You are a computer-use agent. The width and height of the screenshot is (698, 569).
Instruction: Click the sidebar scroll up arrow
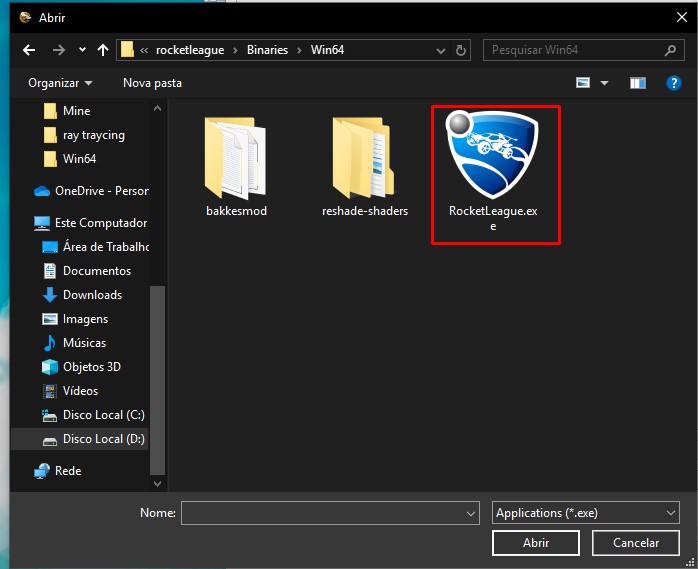pos(158,108)
